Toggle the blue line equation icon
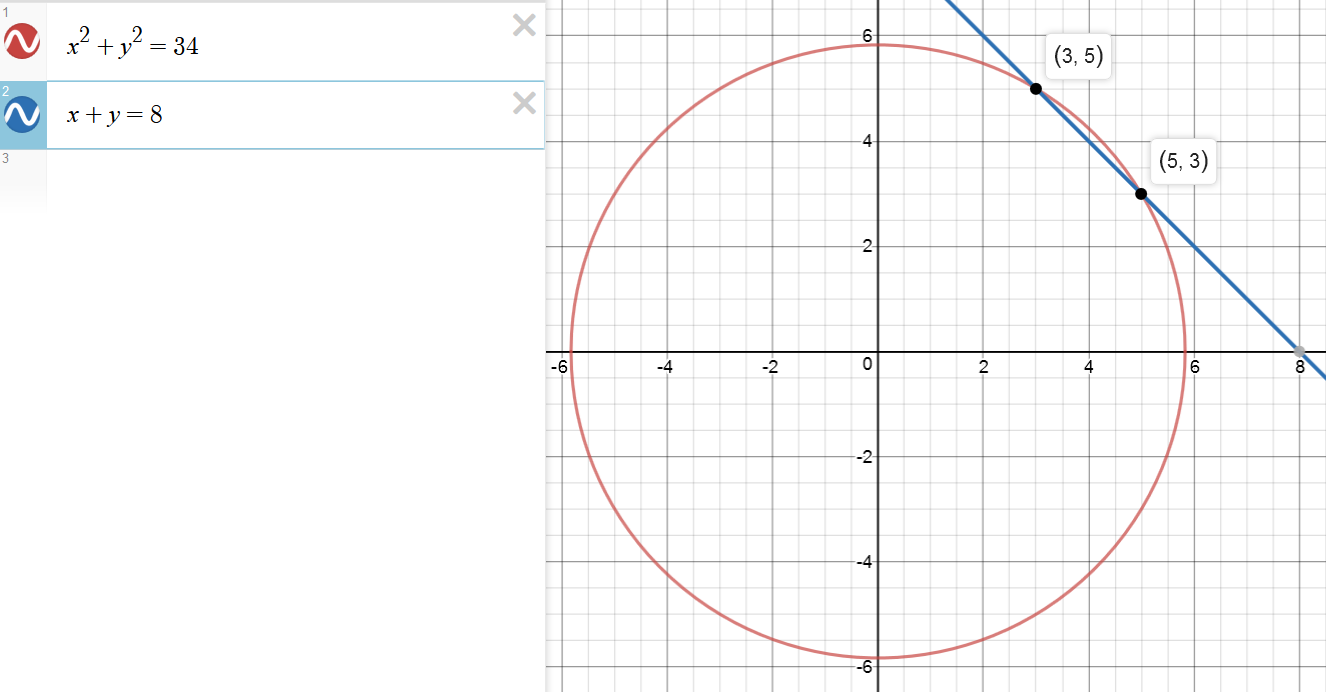Image resolution: width=1326 pixels, height=692 pixels. [x=22, y=115]
